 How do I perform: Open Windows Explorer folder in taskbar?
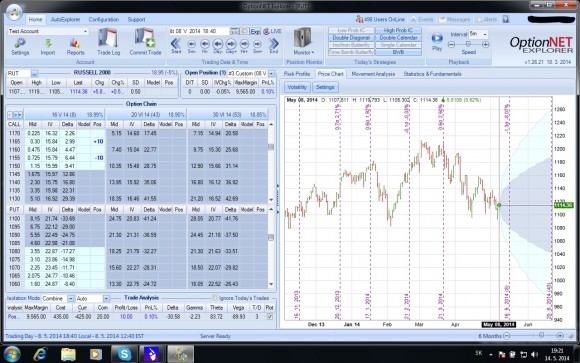coord(68,354)
